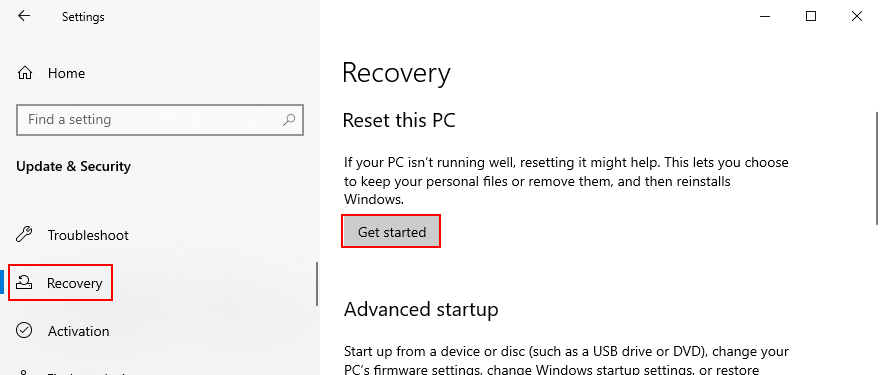Screen dimensions: 880x375
Task: Click the Activation checkmark circle icon
Action: [24, 331]
